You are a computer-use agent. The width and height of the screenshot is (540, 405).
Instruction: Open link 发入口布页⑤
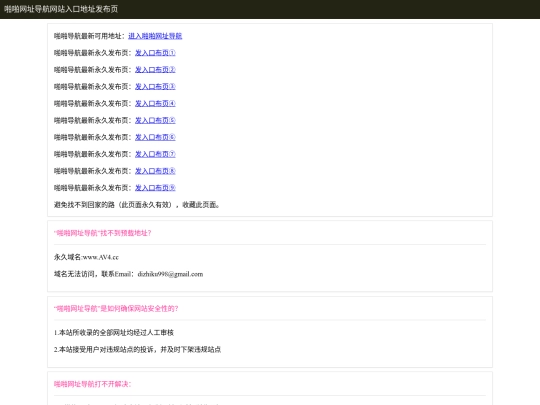(x=155, y=120)
